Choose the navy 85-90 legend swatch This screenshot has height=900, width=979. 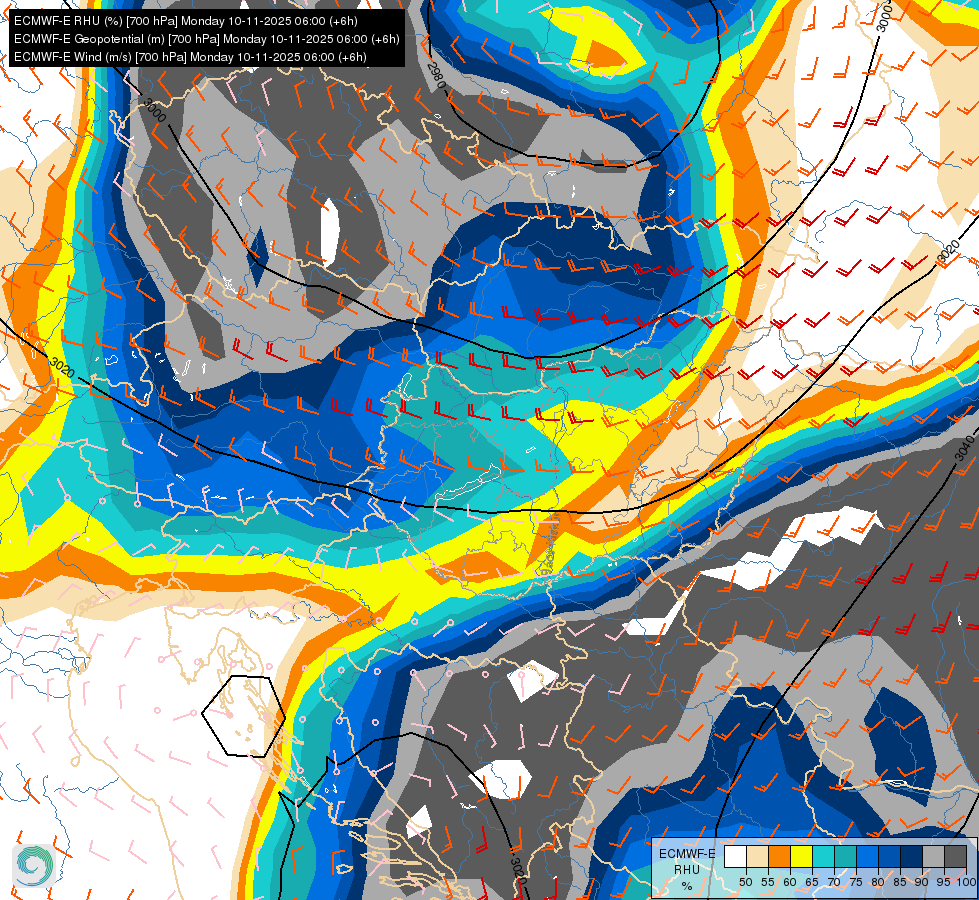[x=912, y=856]
